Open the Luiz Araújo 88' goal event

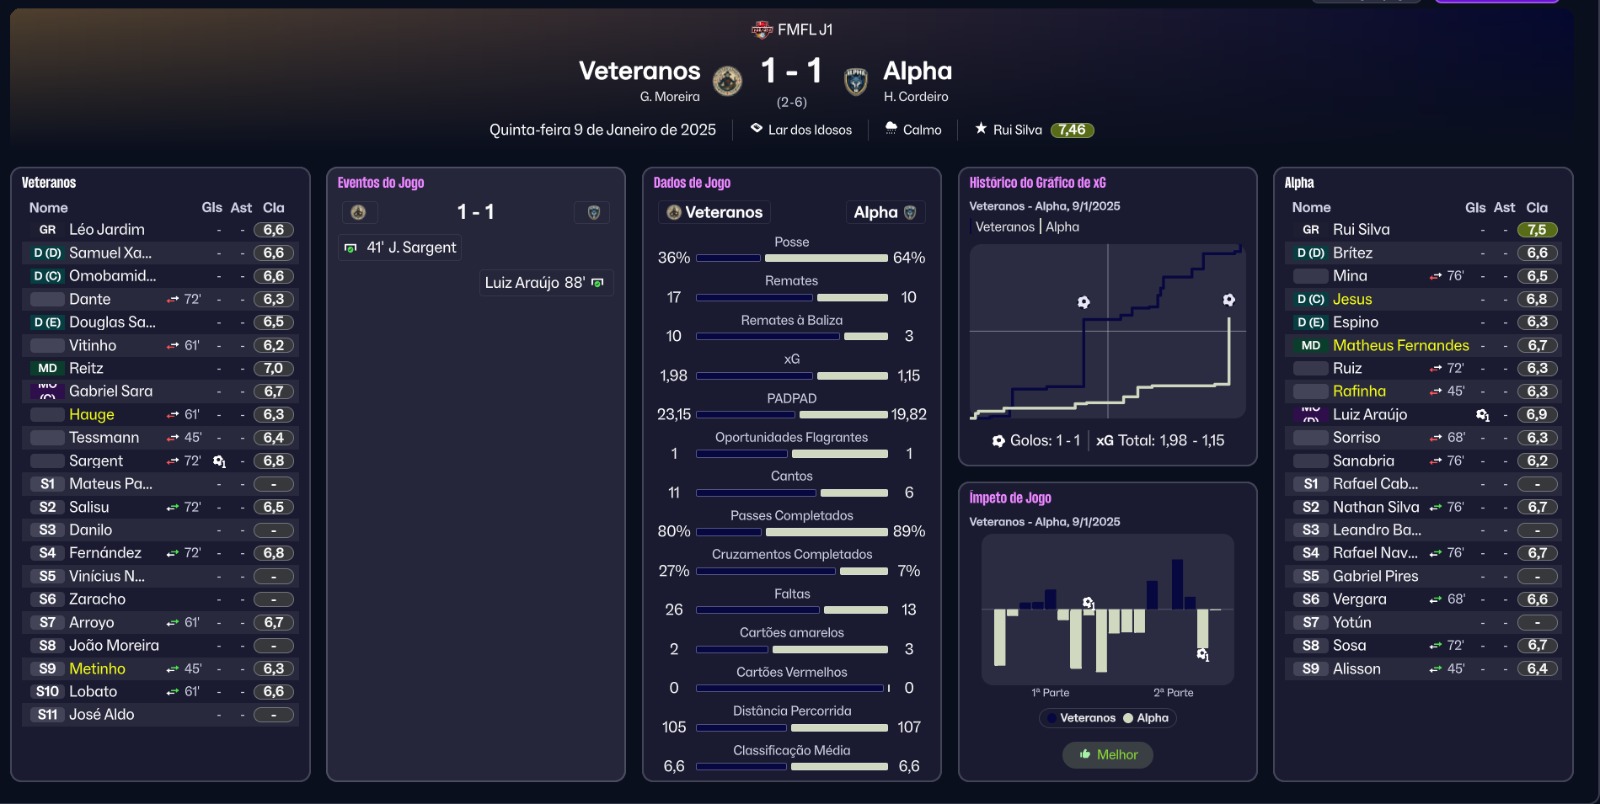pos(543,283)
